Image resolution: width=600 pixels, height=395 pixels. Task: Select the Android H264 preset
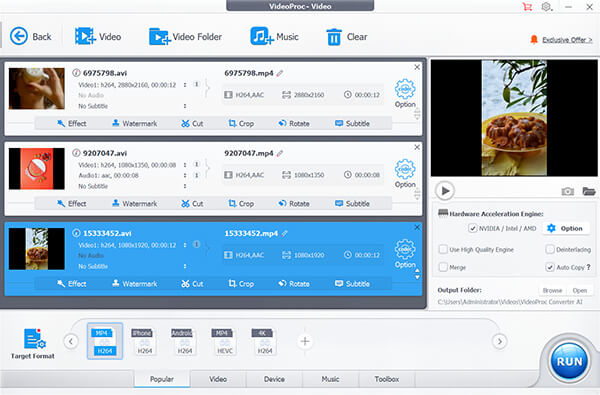tap(184, 341)
